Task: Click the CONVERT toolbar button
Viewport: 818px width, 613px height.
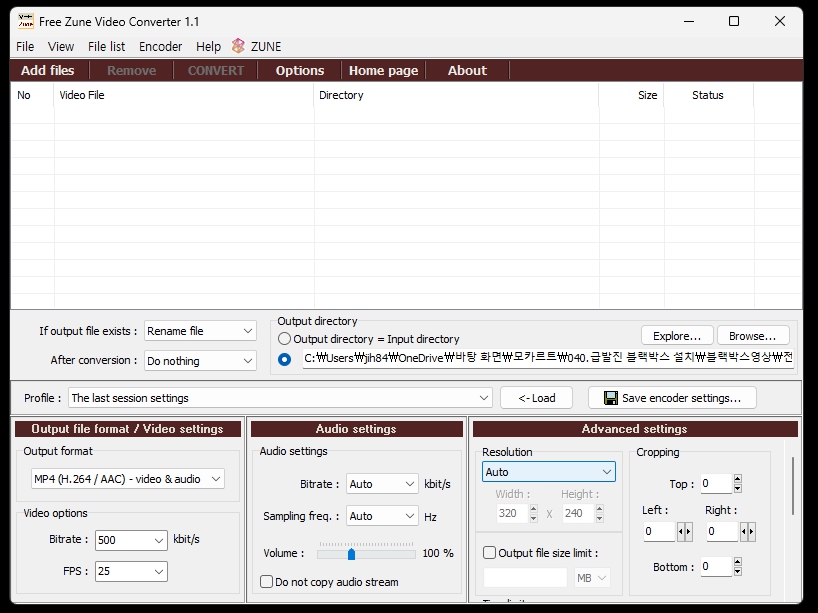Action: click(x=215, y=70)
